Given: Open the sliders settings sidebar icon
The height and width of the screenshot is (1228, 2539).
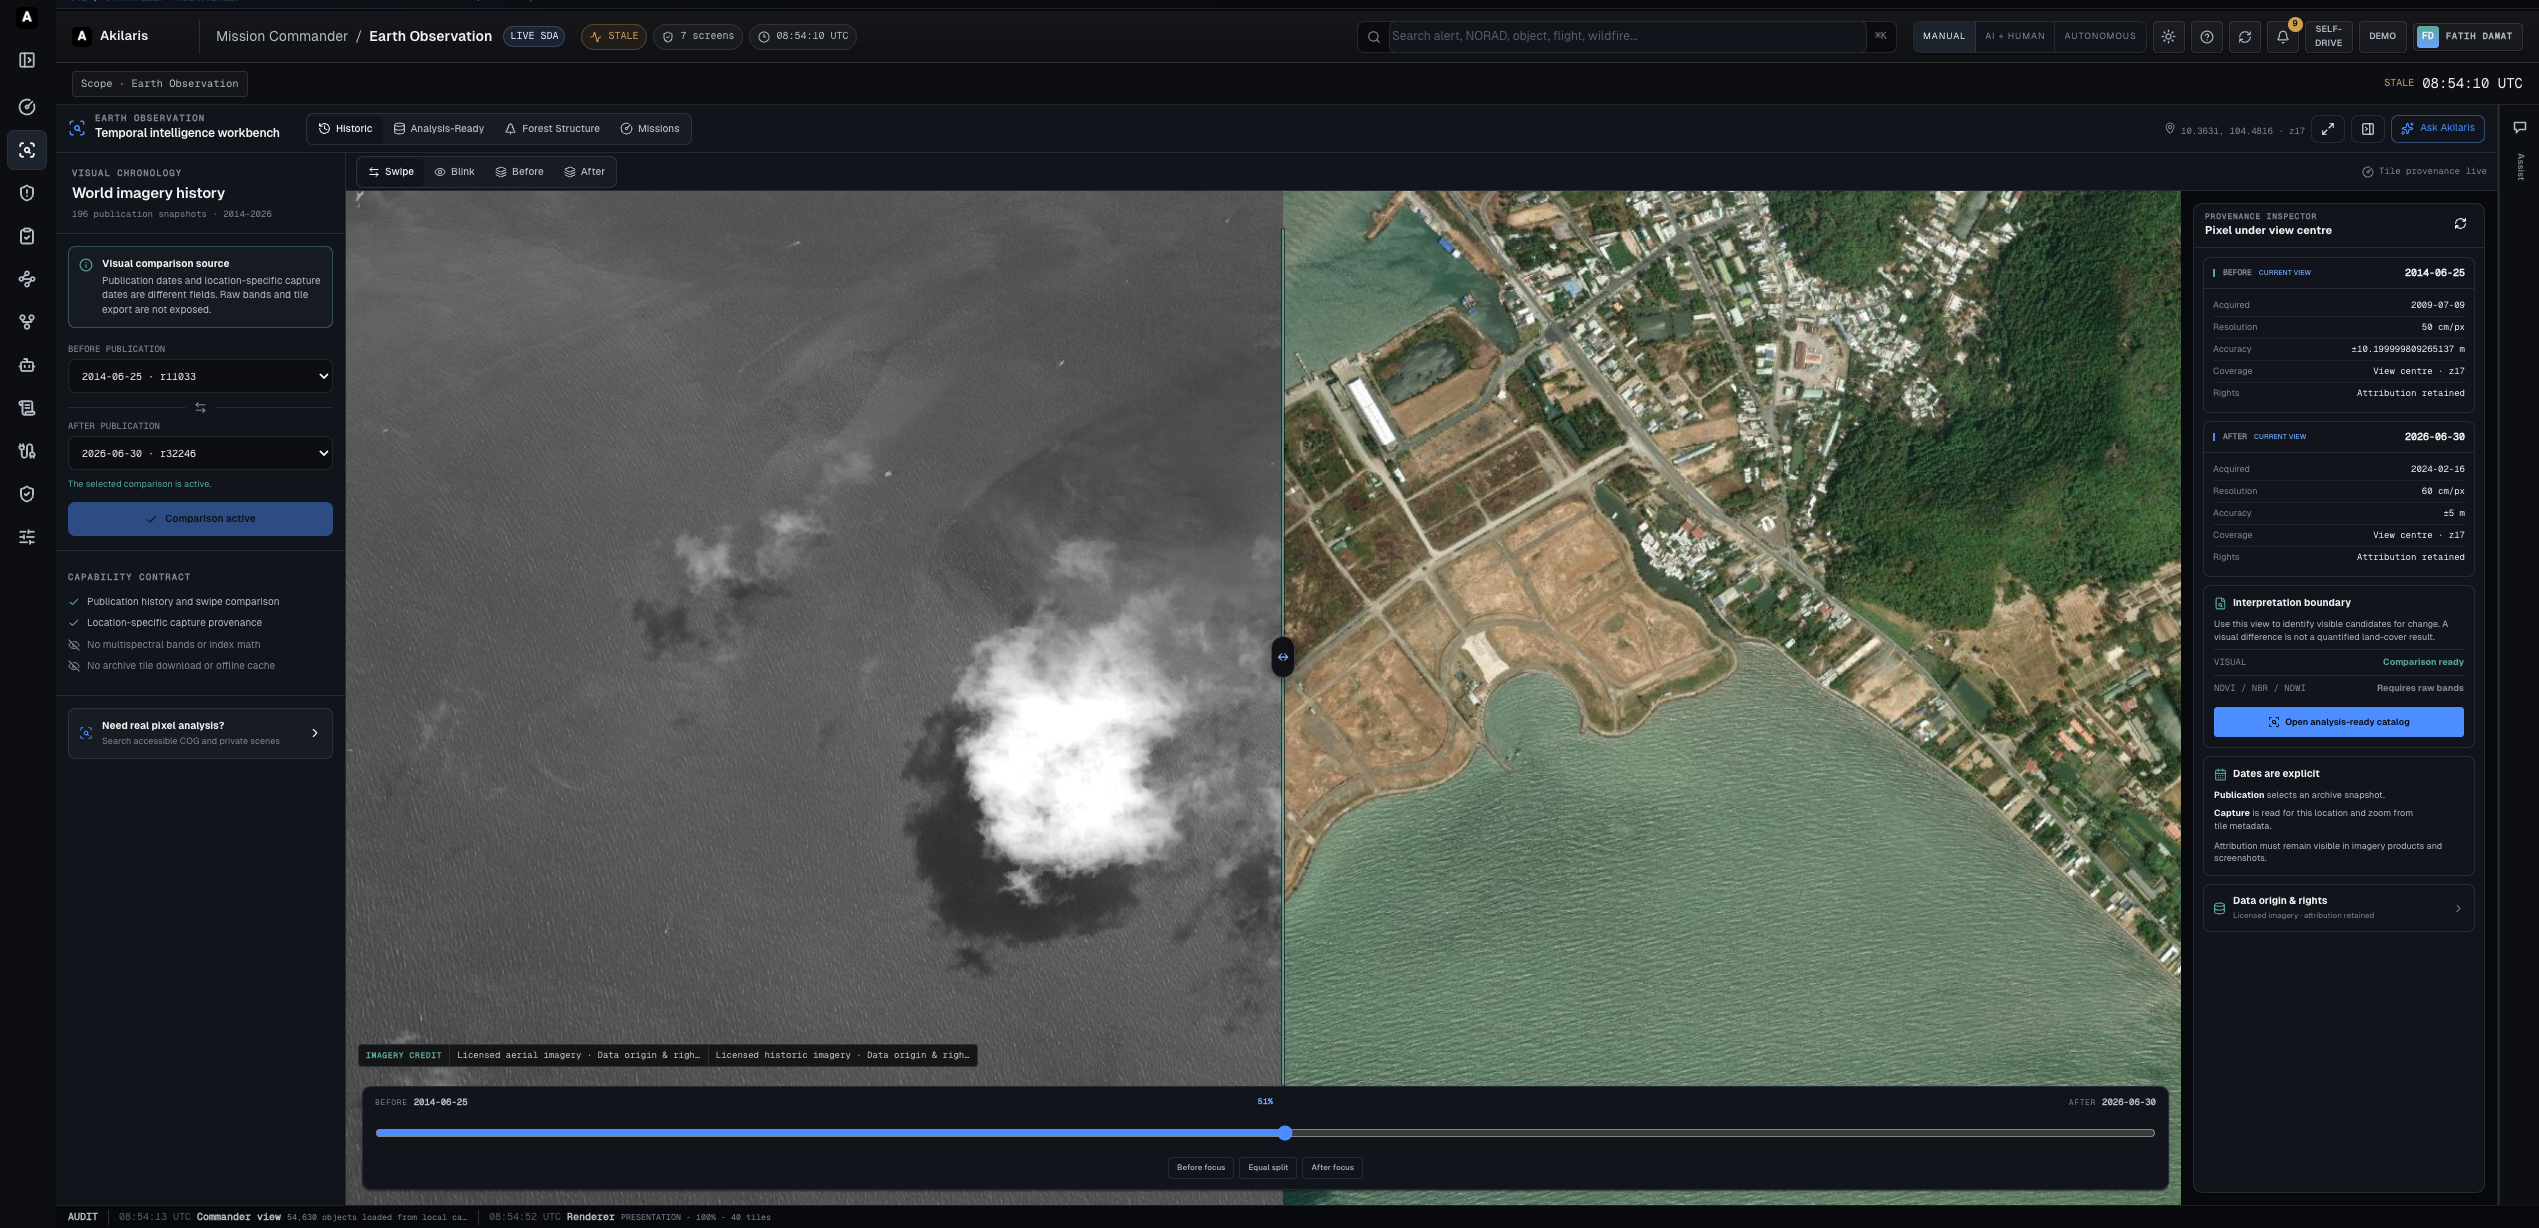Looking at the screenshot, I should point(27,537).
